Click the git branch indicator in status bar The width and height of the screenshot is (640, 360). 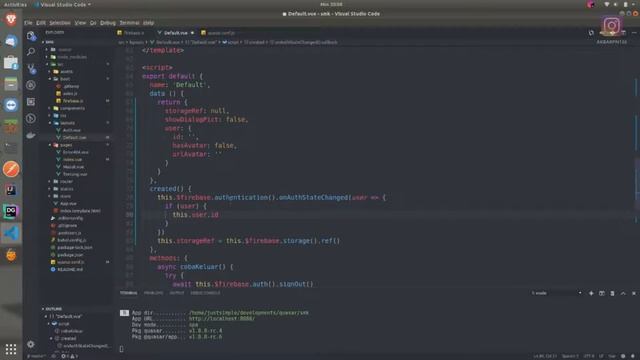pyautogui.click(x=36, y=356)
